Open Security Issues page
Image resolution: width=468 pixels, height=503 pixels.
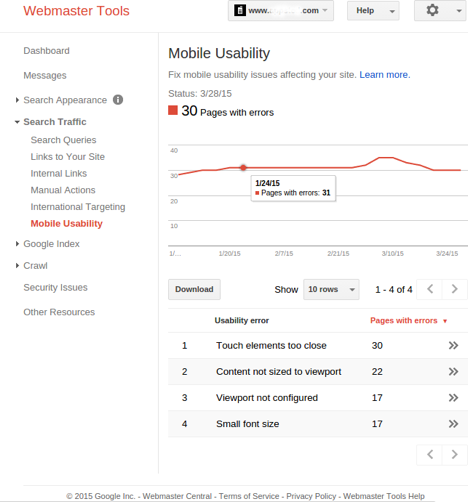click(55, 287)
